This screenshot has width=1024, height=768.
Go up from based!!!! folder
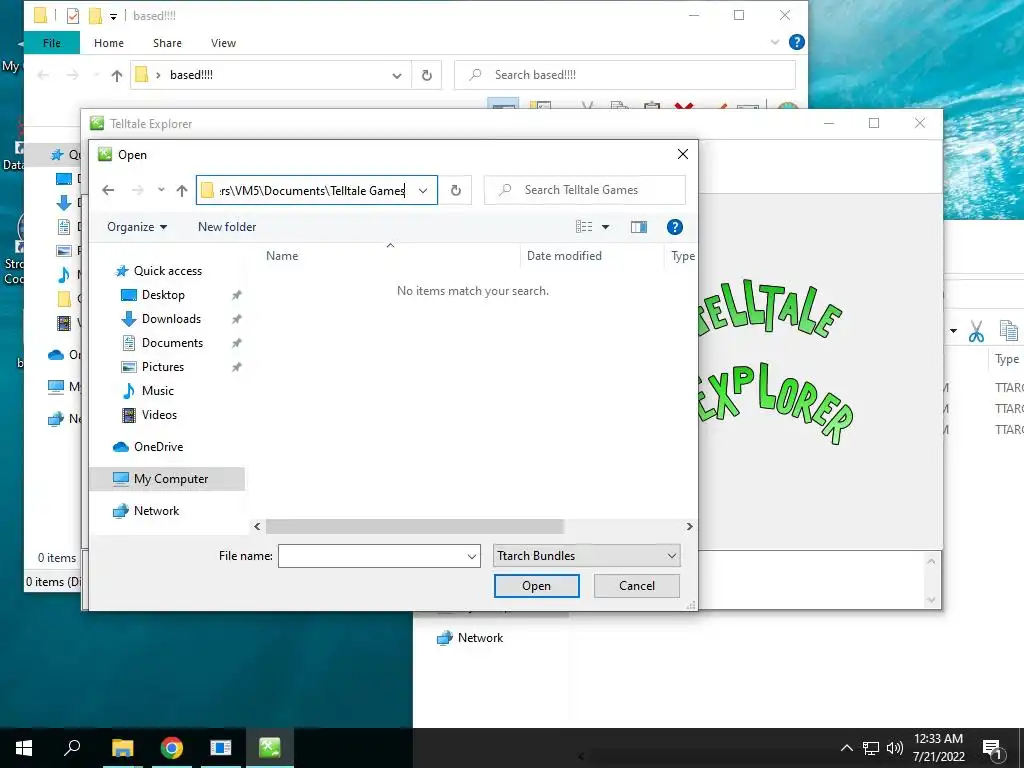point(117,76)
